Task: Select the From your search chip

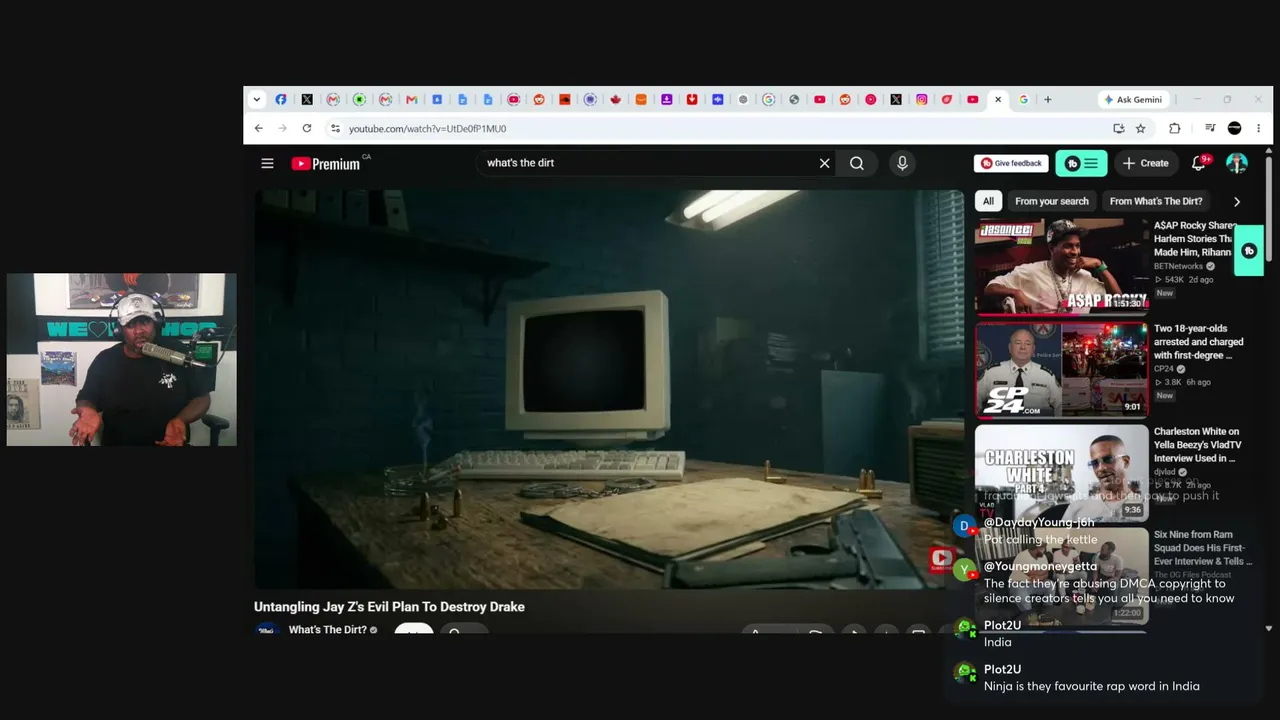Action: [x=1052, y=201]
